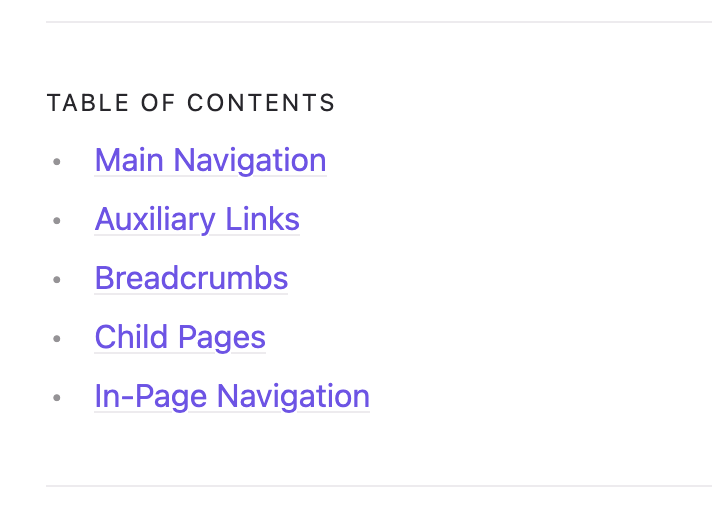Viewport: 712px width, 520px height.
Task: Click the bullet beside Auxiliary Links
Action: pyautogui.click(x=57, y=220)
